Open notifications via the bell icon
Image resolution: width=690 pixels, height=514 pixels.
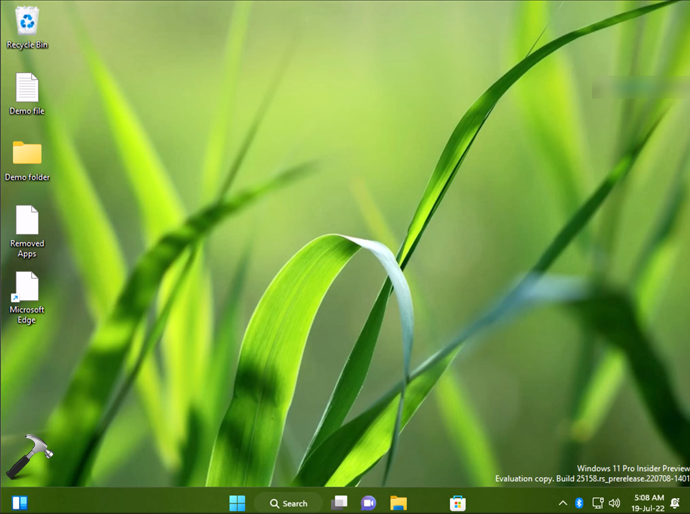click(675, 503)
